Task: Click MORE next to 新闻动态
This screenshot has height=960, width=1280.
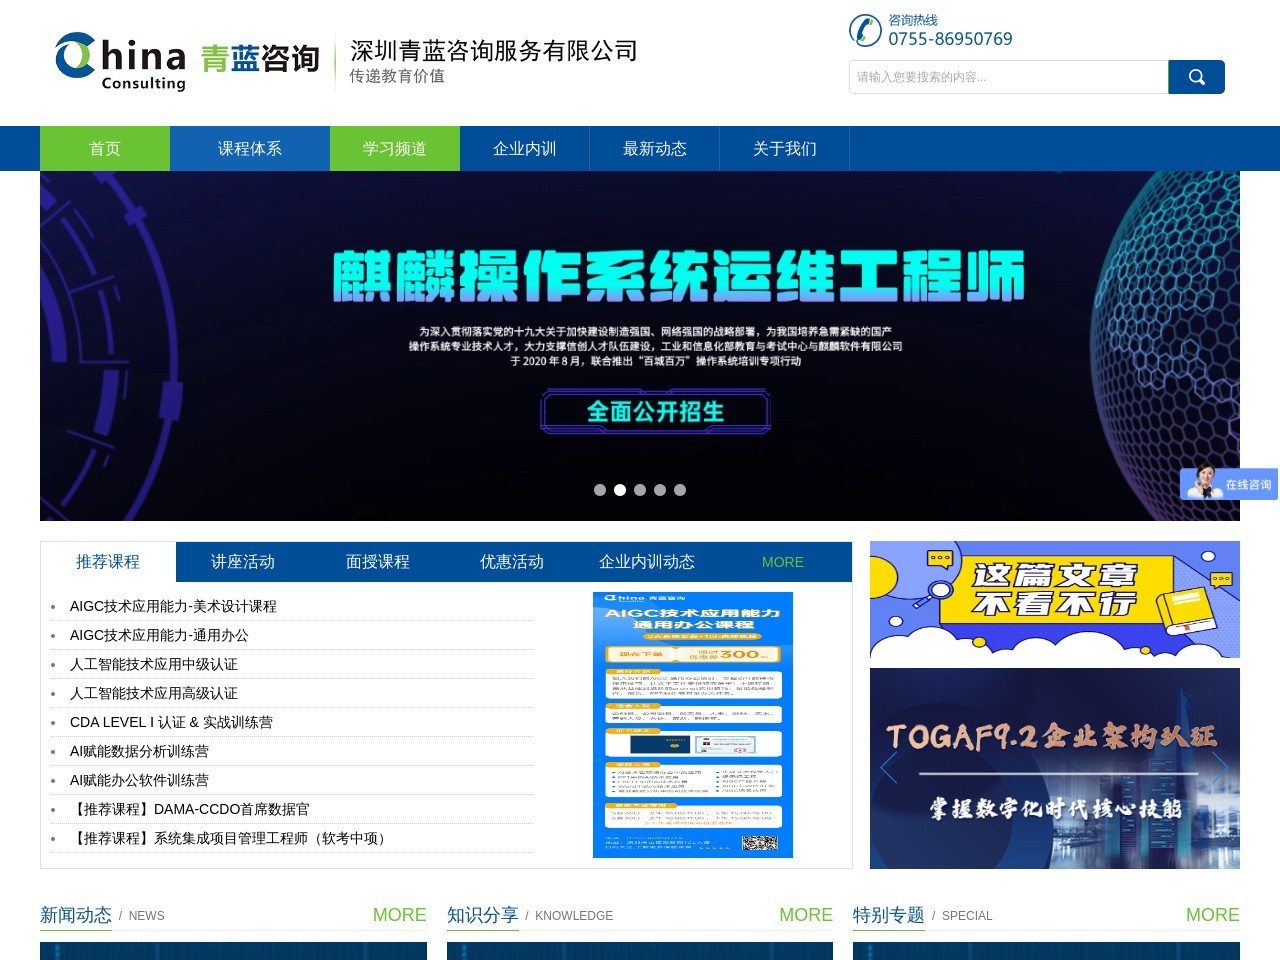Action: tap(399, 915)
